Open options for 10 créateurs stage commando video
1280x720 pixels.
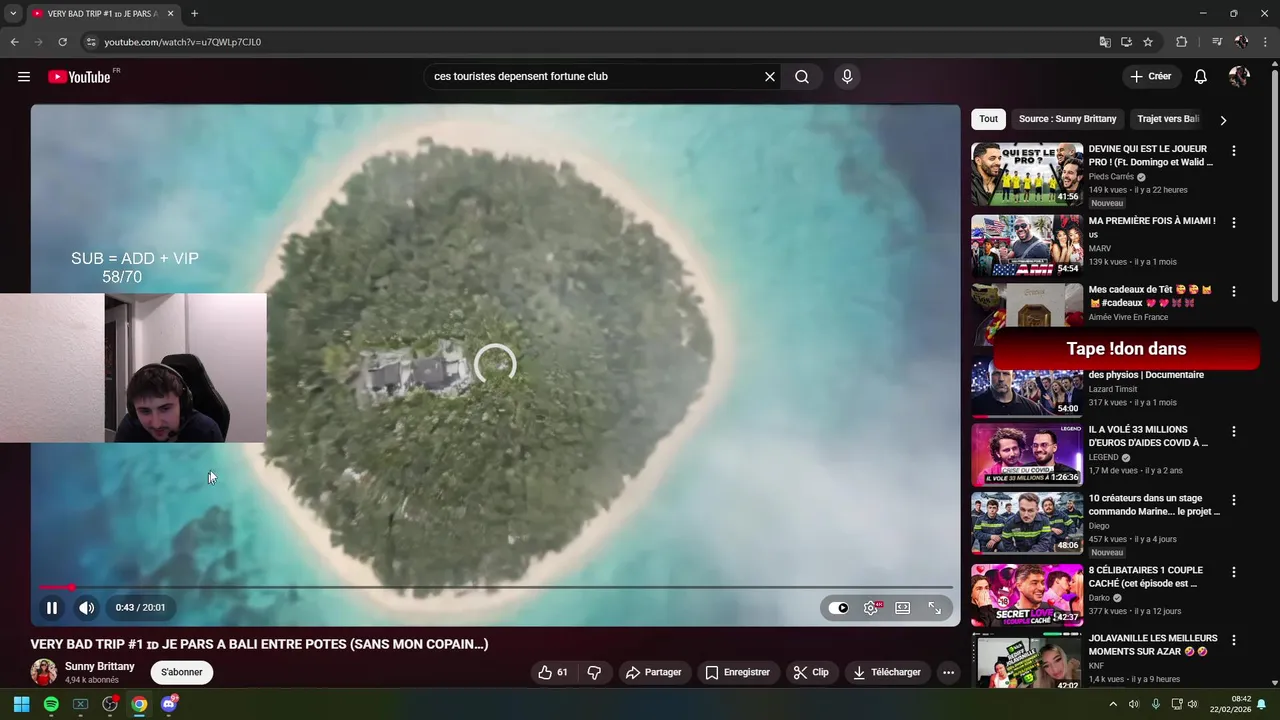(1233, 500)
